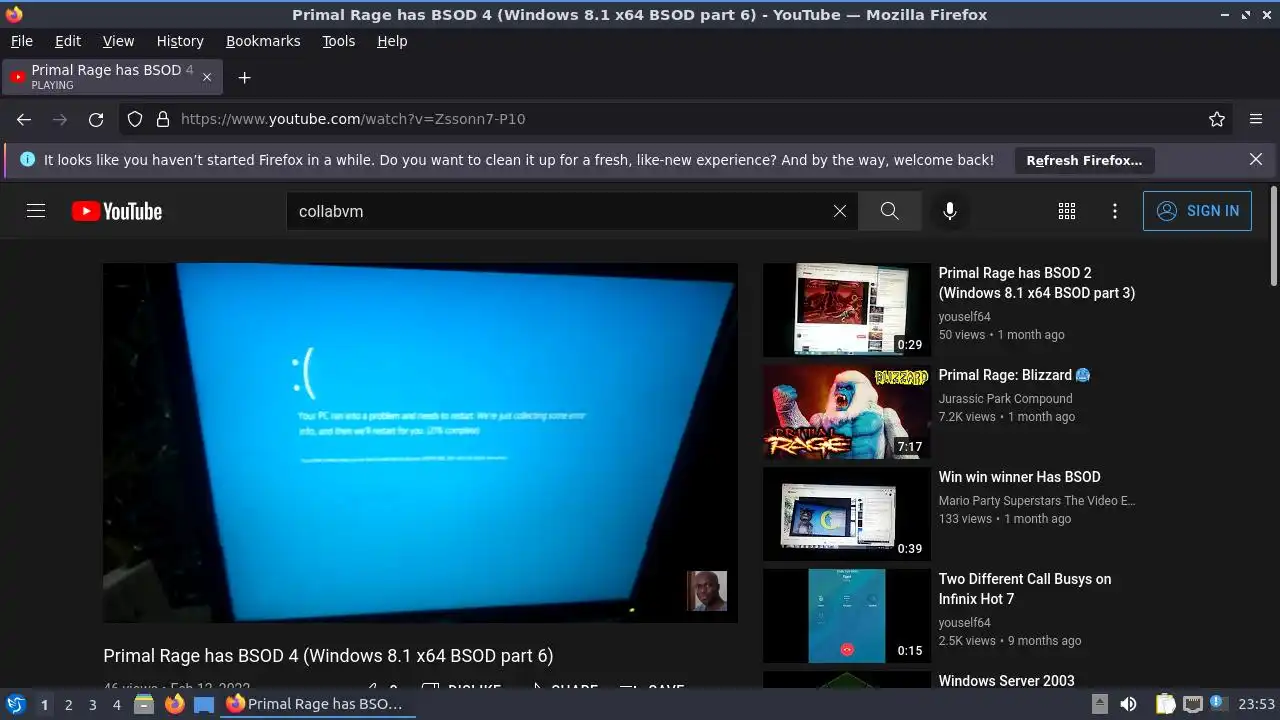1280x720 pixels.
Task: Open the Bookmarks menu
Action: (x=263, y=41)
